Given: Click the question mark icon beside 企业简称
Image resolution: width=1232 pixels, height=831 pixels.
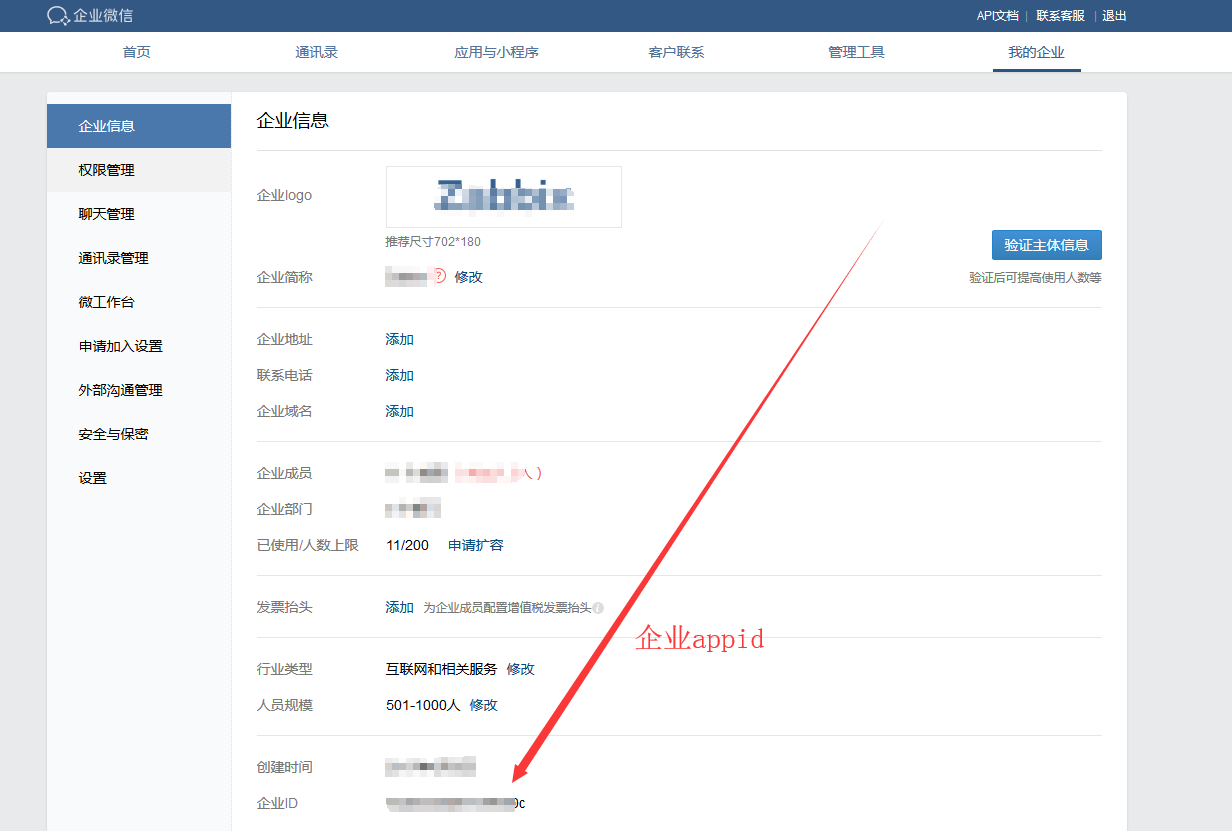Looking at the screenshot, I should (x=439, y=277).
